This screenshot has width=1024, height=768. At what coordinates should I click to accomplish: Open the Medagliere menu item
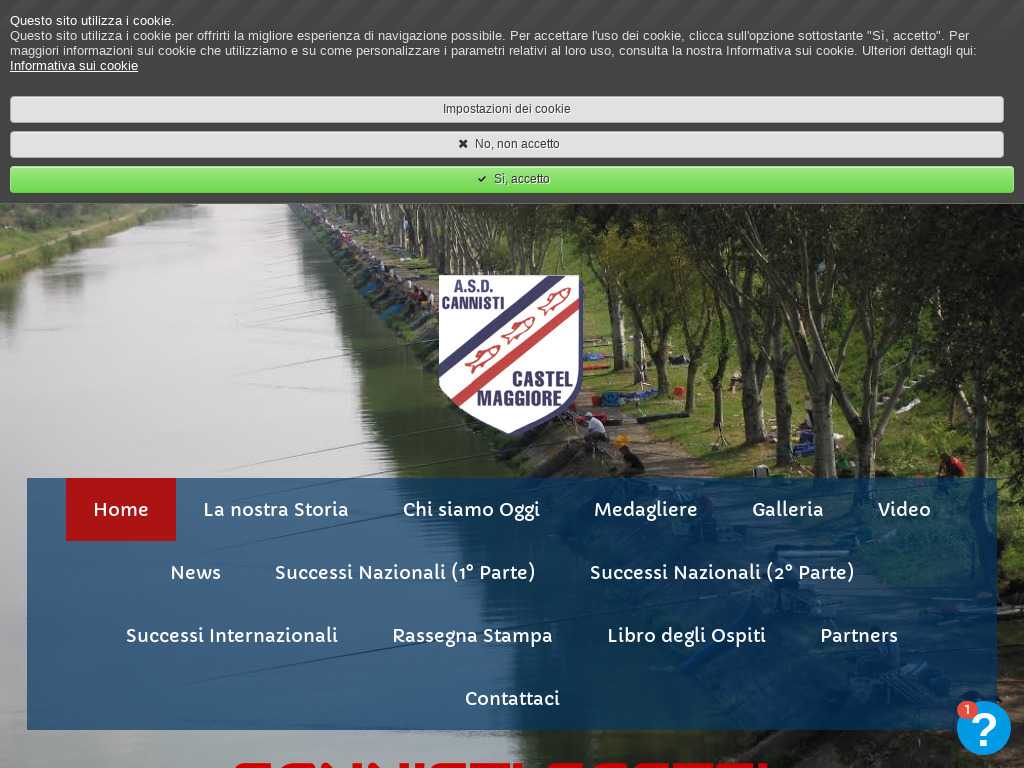(646, 510)
